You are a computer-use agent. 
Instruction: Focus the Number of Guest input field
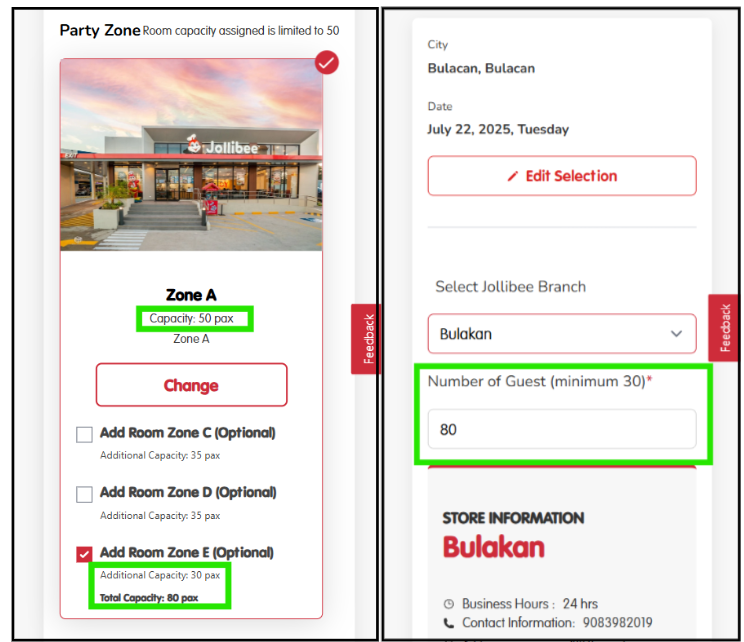pos(561,429)
